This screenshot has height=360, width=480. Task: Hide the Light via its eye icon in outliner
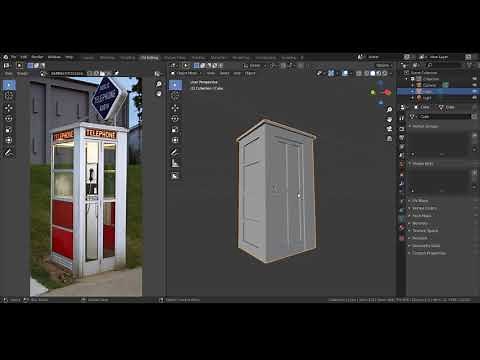[x=474, y=98]
